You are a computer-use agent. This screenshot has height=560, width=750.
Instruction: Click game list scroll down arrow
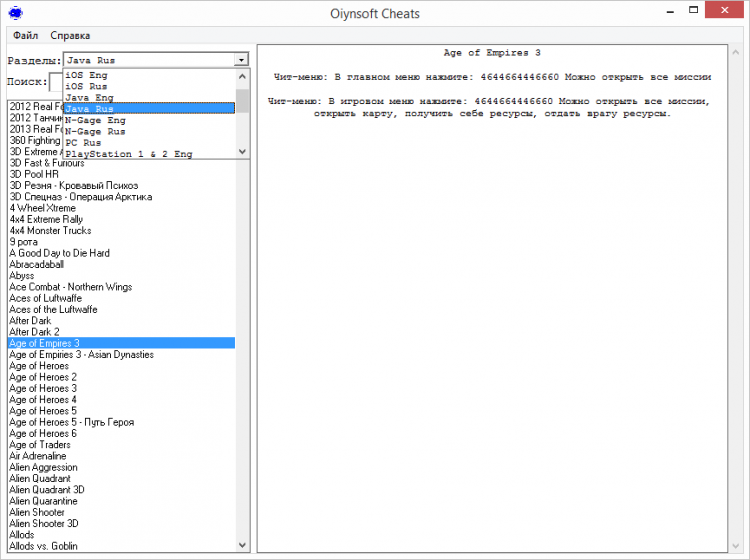243,545
